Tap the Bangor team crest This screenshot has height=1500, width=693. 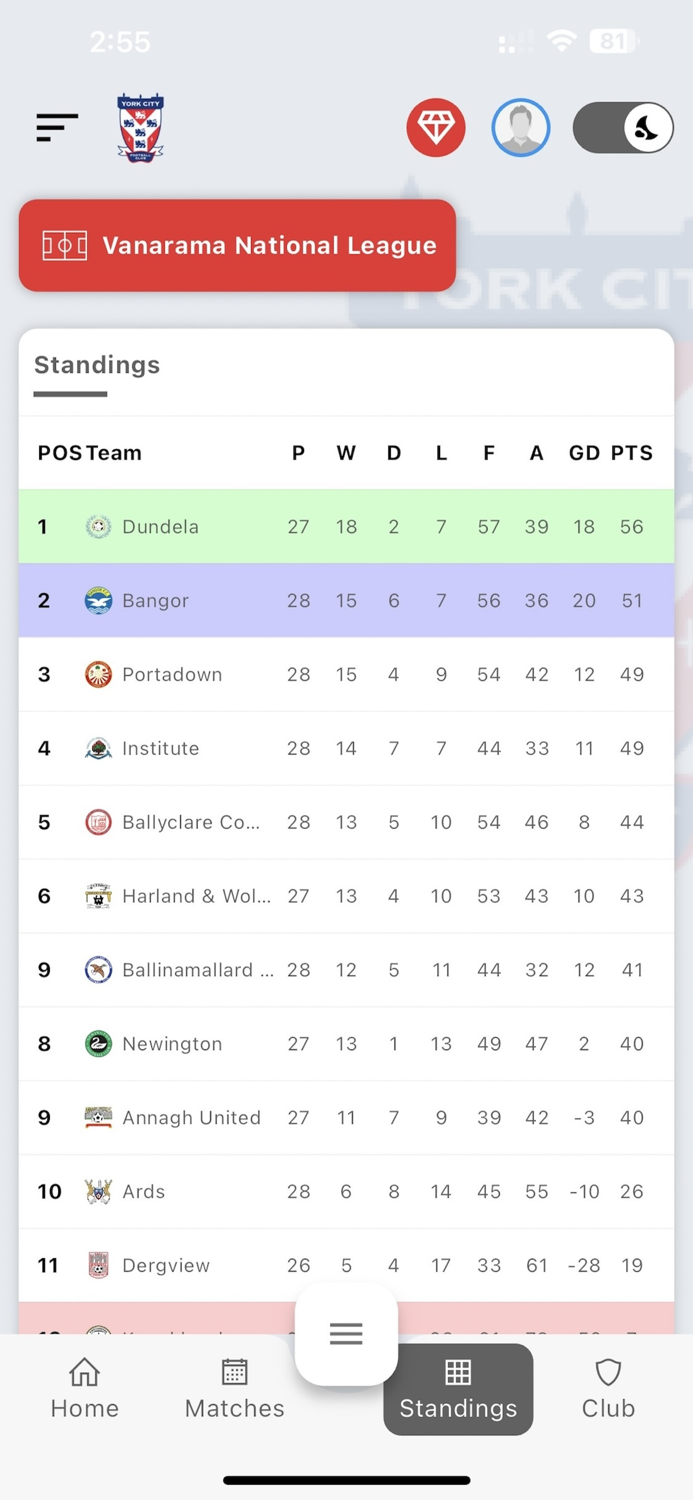pos(97,600)
